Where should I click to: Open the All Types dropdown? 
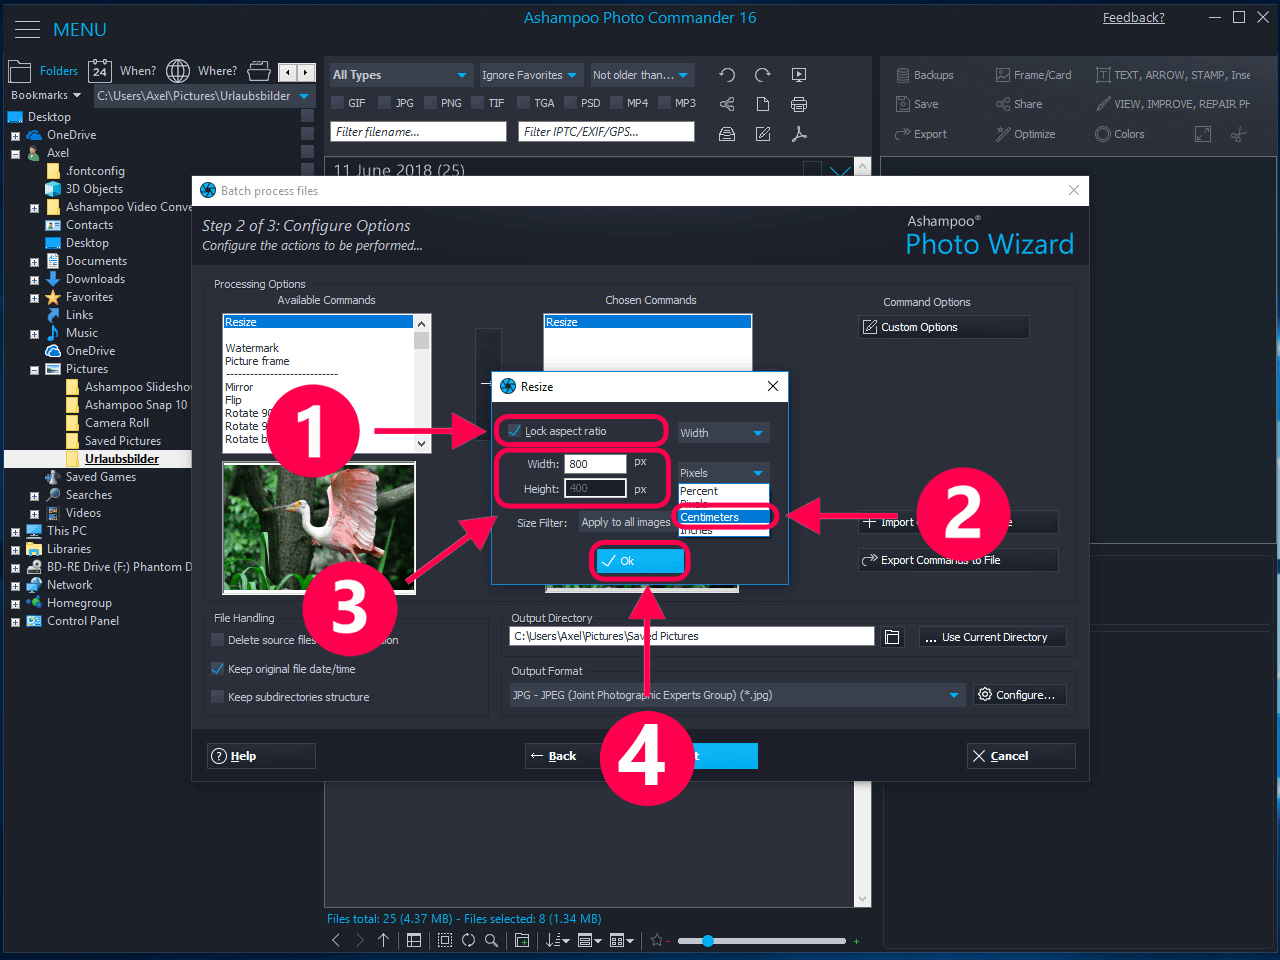click(400, 75)
